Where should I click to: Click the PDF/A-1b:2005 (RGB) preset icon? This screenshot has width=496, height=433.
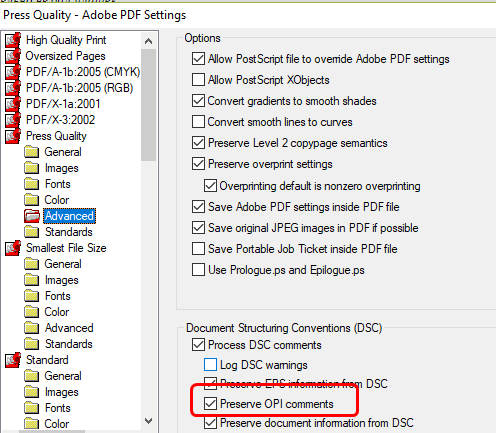click(13, 88)
